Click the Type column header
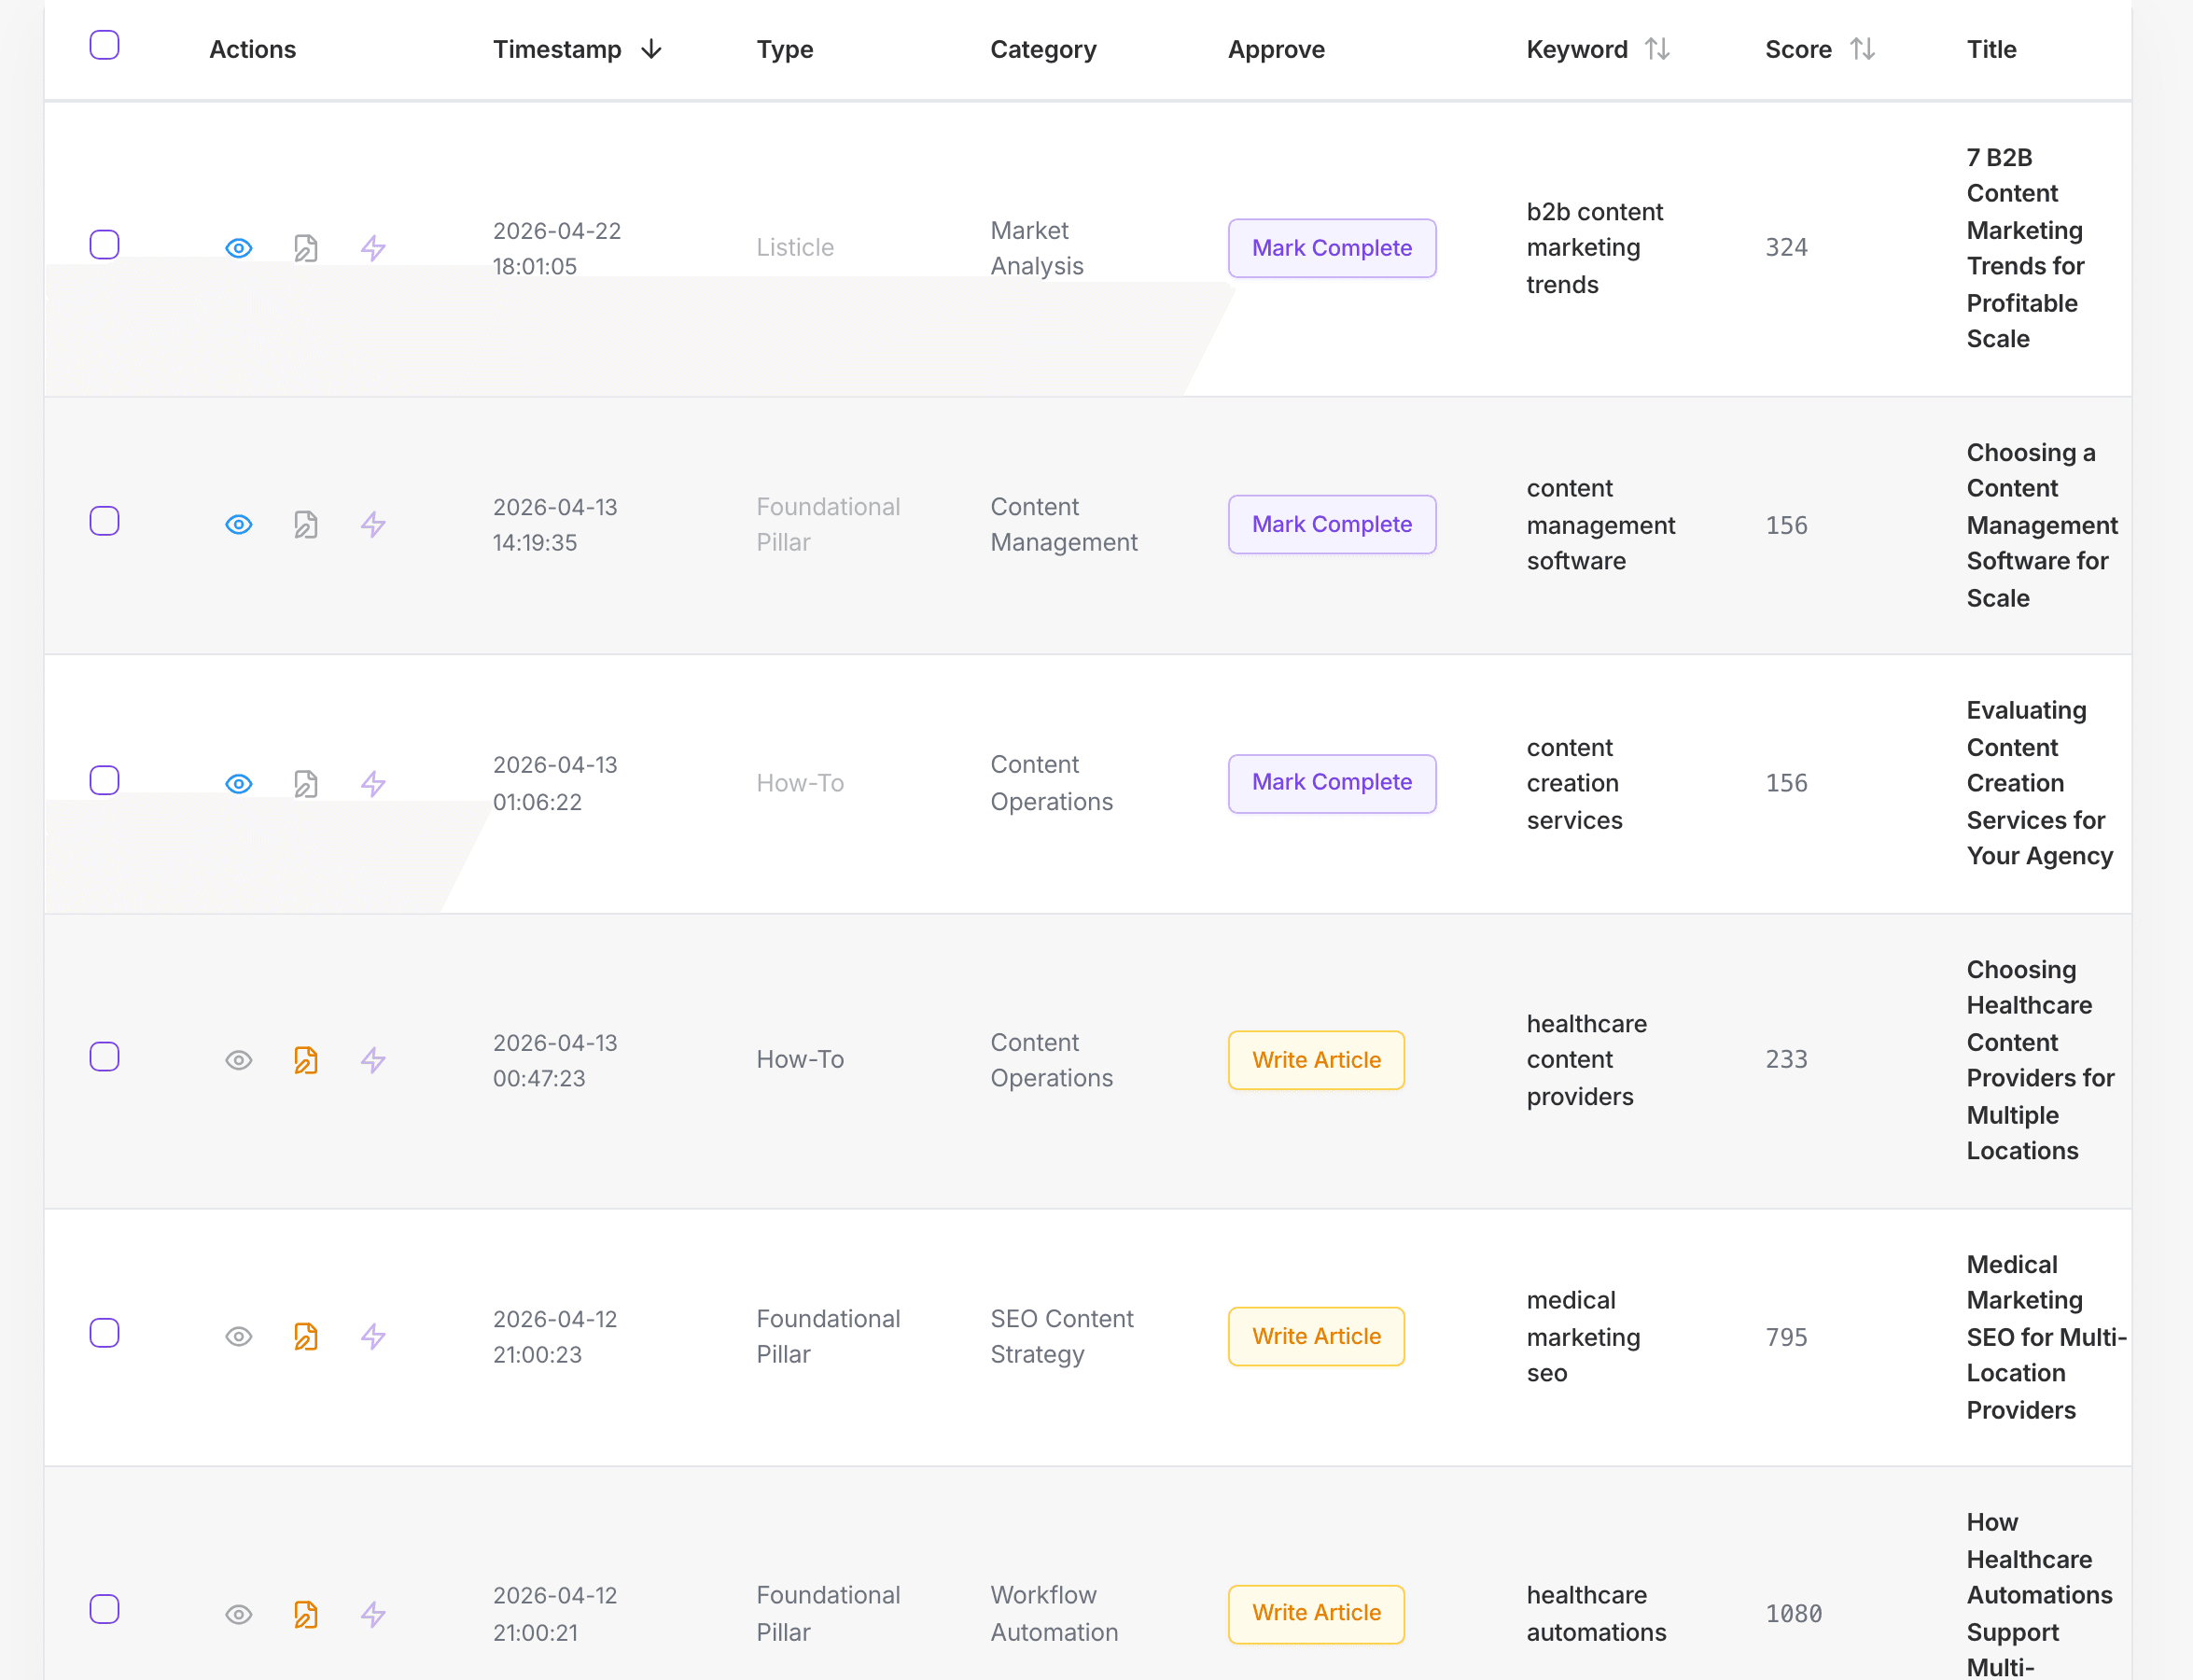 point(784,48)
